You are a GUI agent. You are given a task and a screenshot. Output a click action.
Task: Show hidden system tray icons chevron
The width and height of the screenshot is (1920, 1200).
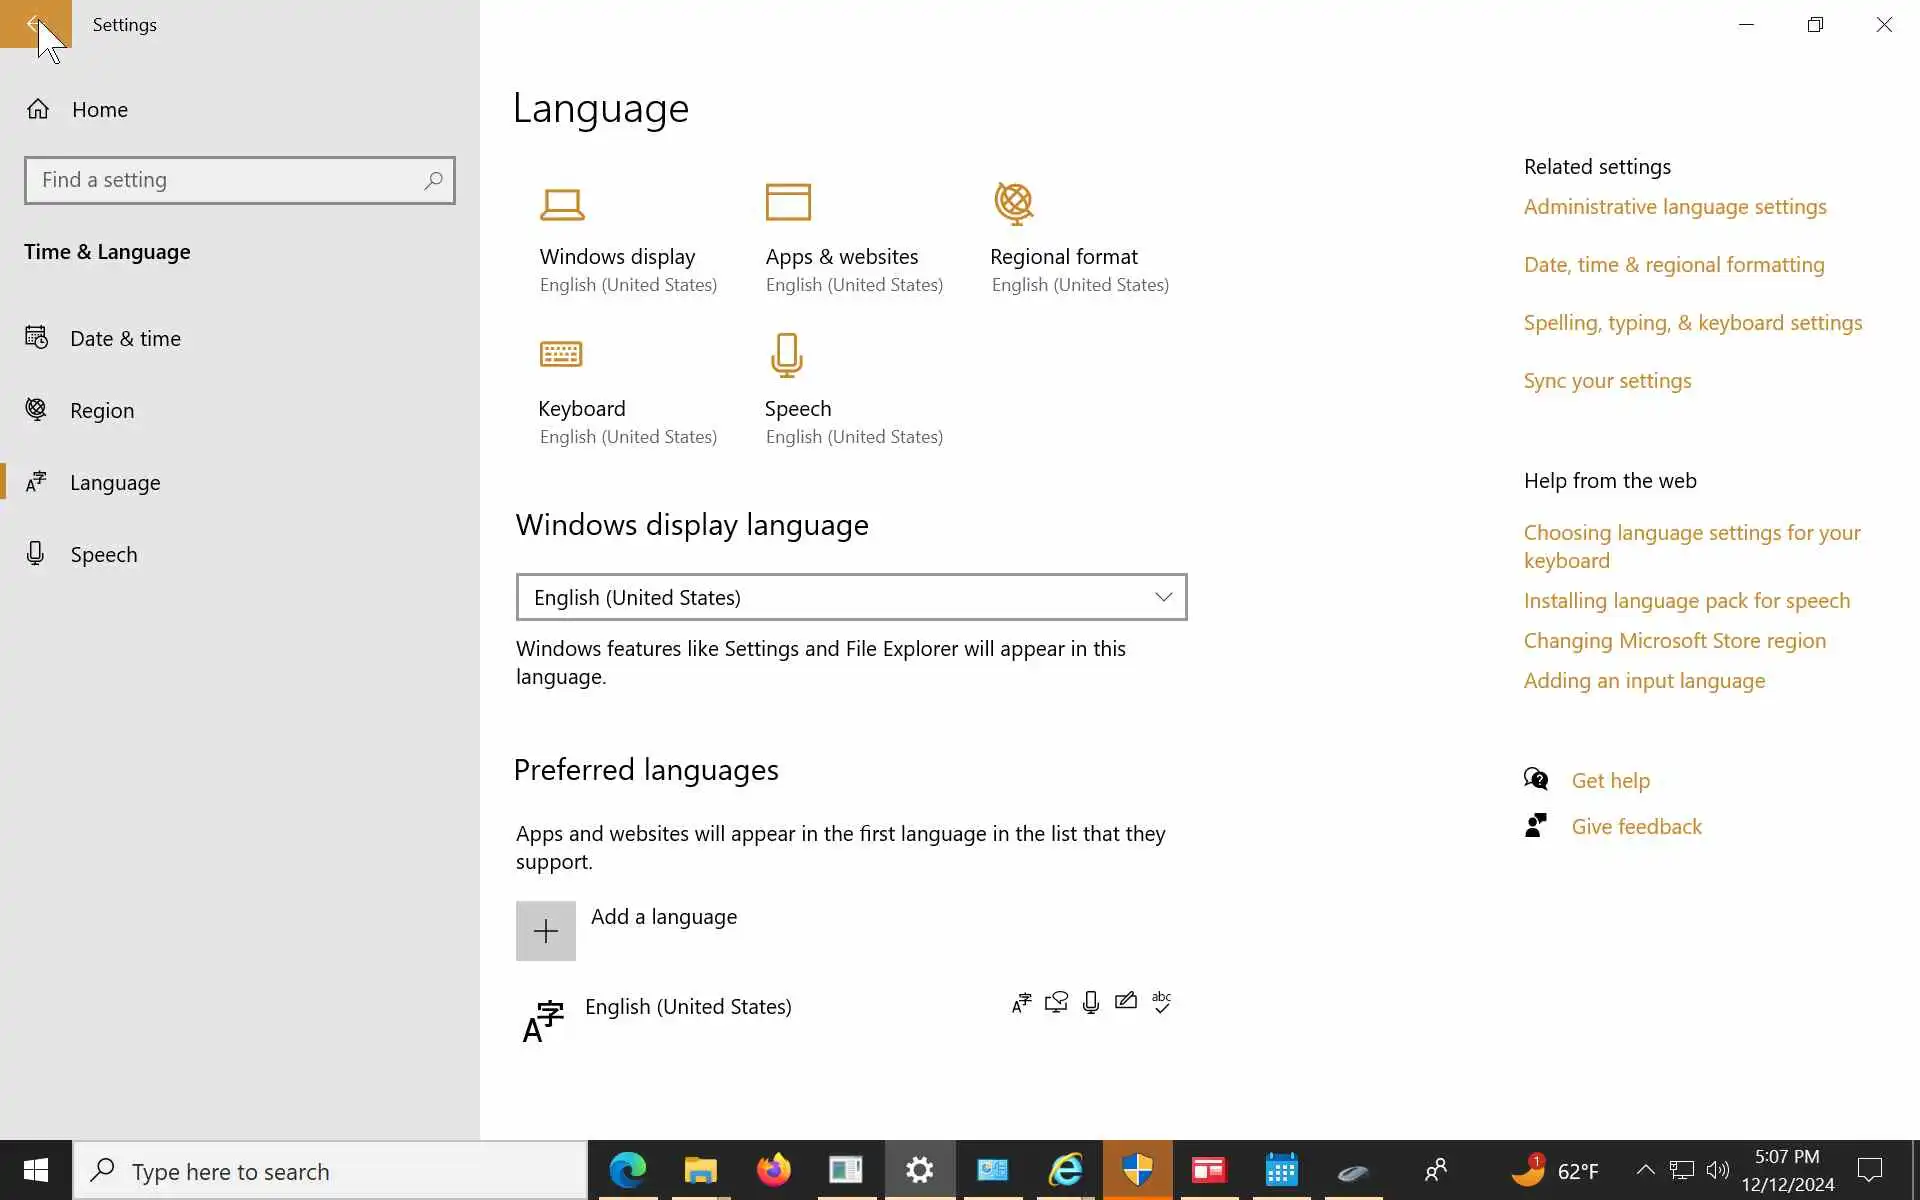click(1645, 1170)
